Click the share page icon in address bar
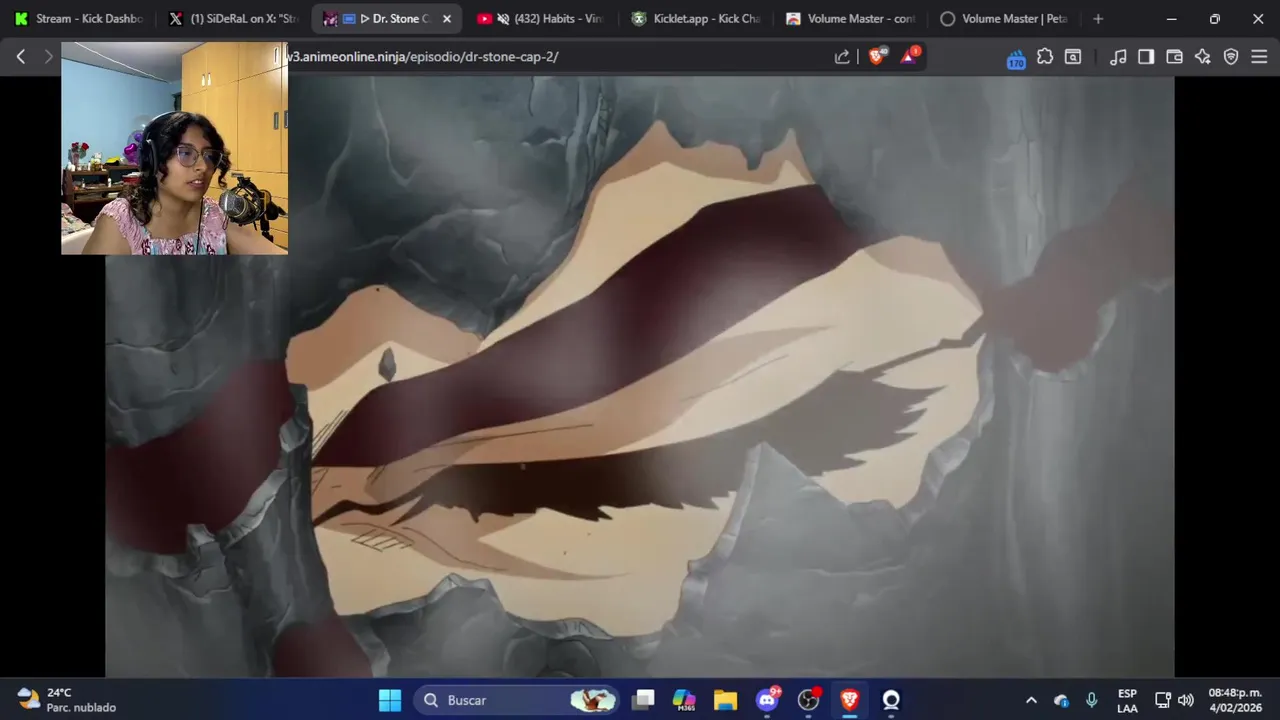 pyautogui.click(x=842, y=57)
